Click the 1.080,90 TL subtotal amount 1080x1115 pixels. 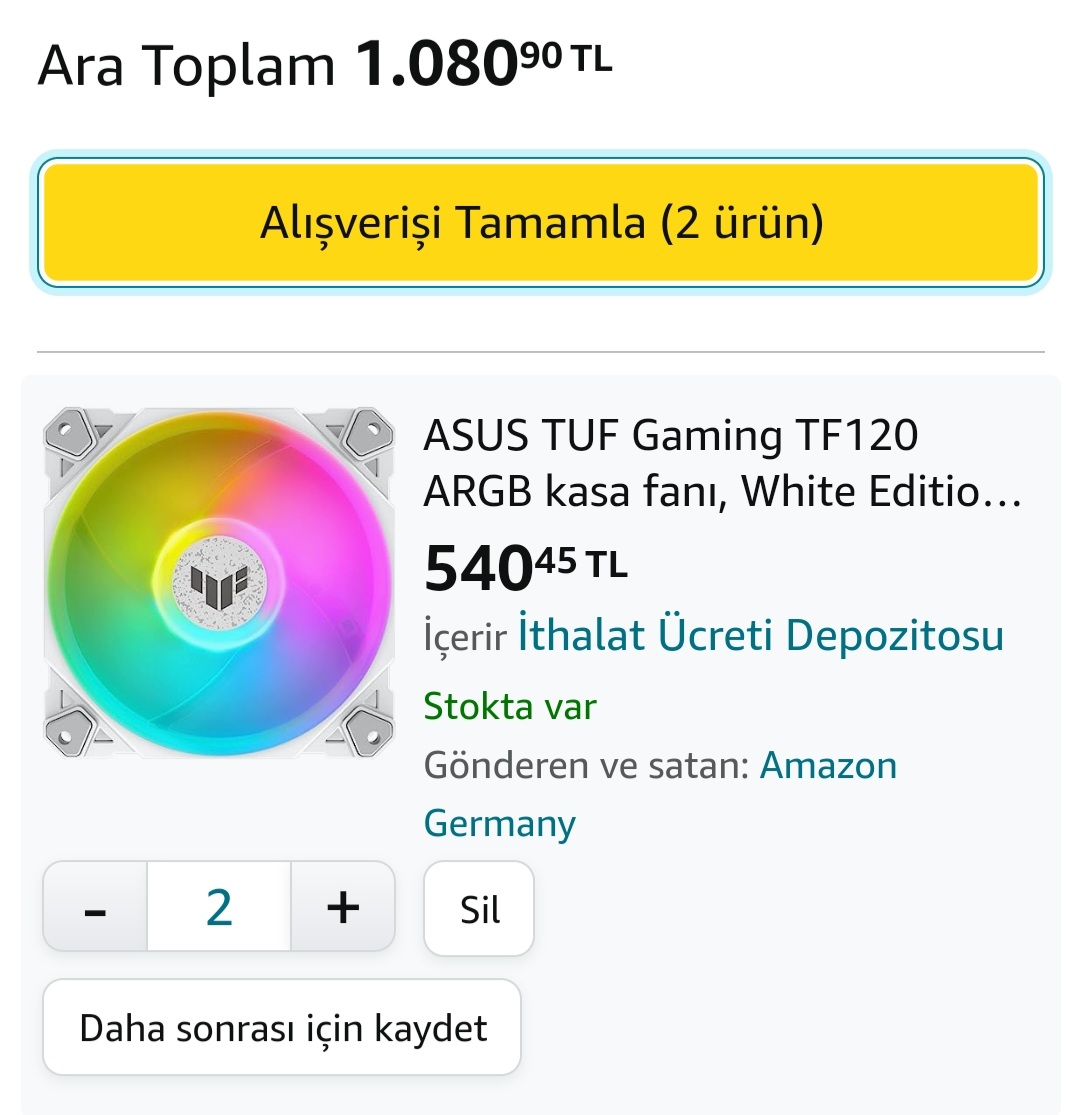tap(484, 64)
